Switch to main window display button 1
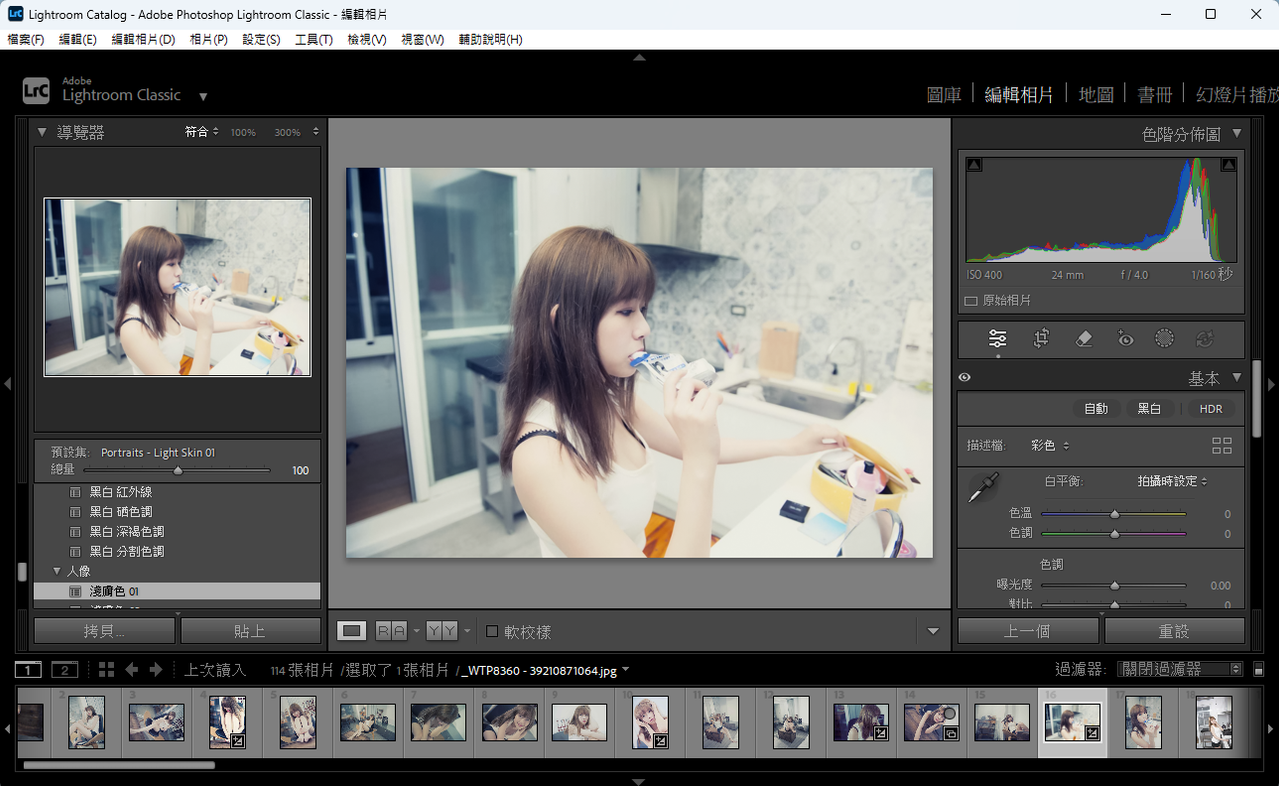Image resolution: width=1279 pixels, height=786 pixels. (28, 670)
